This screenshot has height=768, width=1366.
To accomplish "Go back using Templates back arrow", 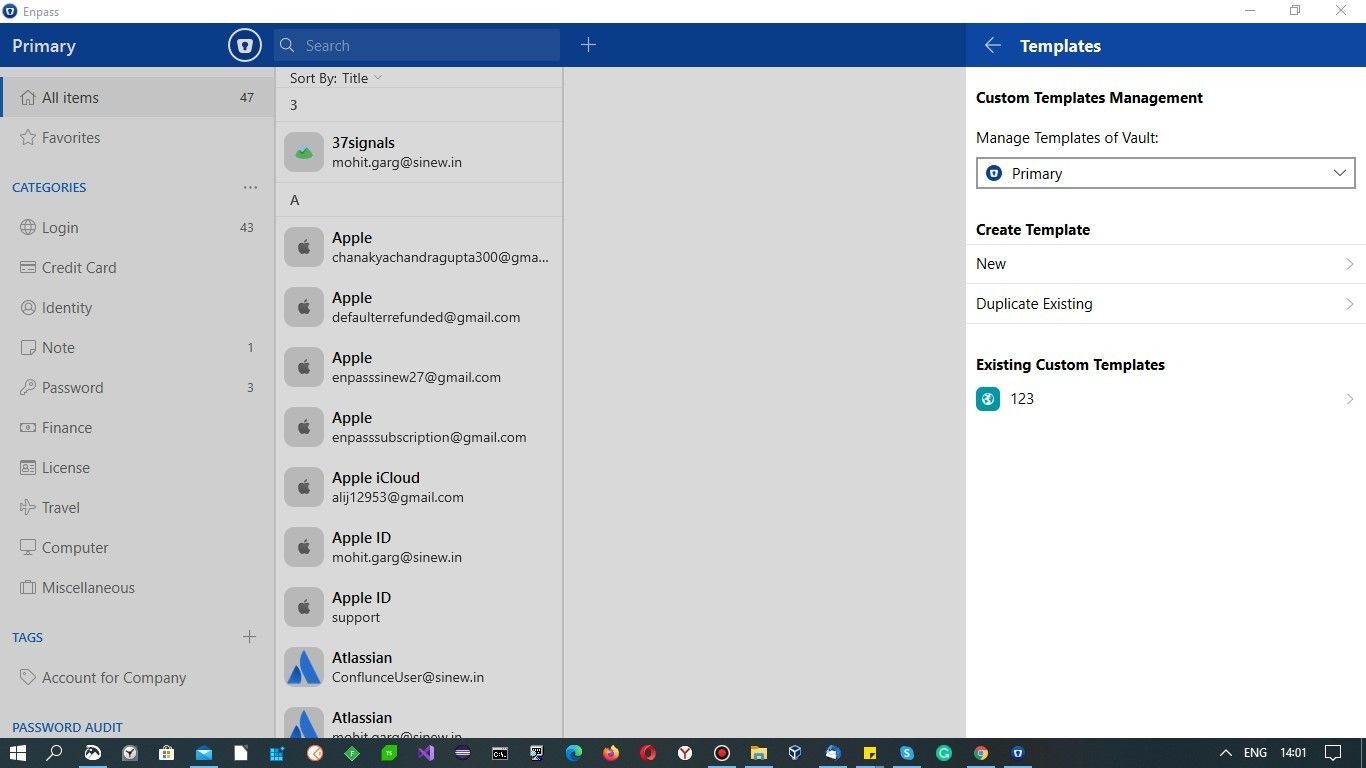I will (992, 46).
